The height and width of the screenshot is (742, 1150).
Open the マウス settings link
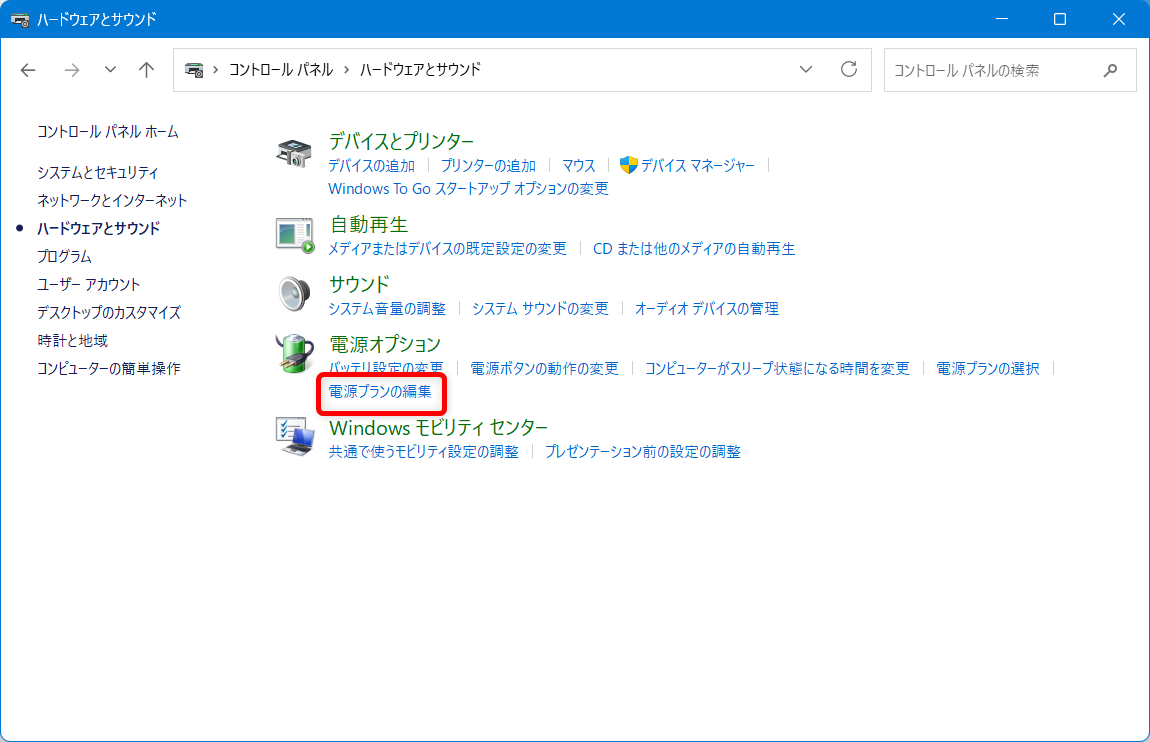[578, 165]
